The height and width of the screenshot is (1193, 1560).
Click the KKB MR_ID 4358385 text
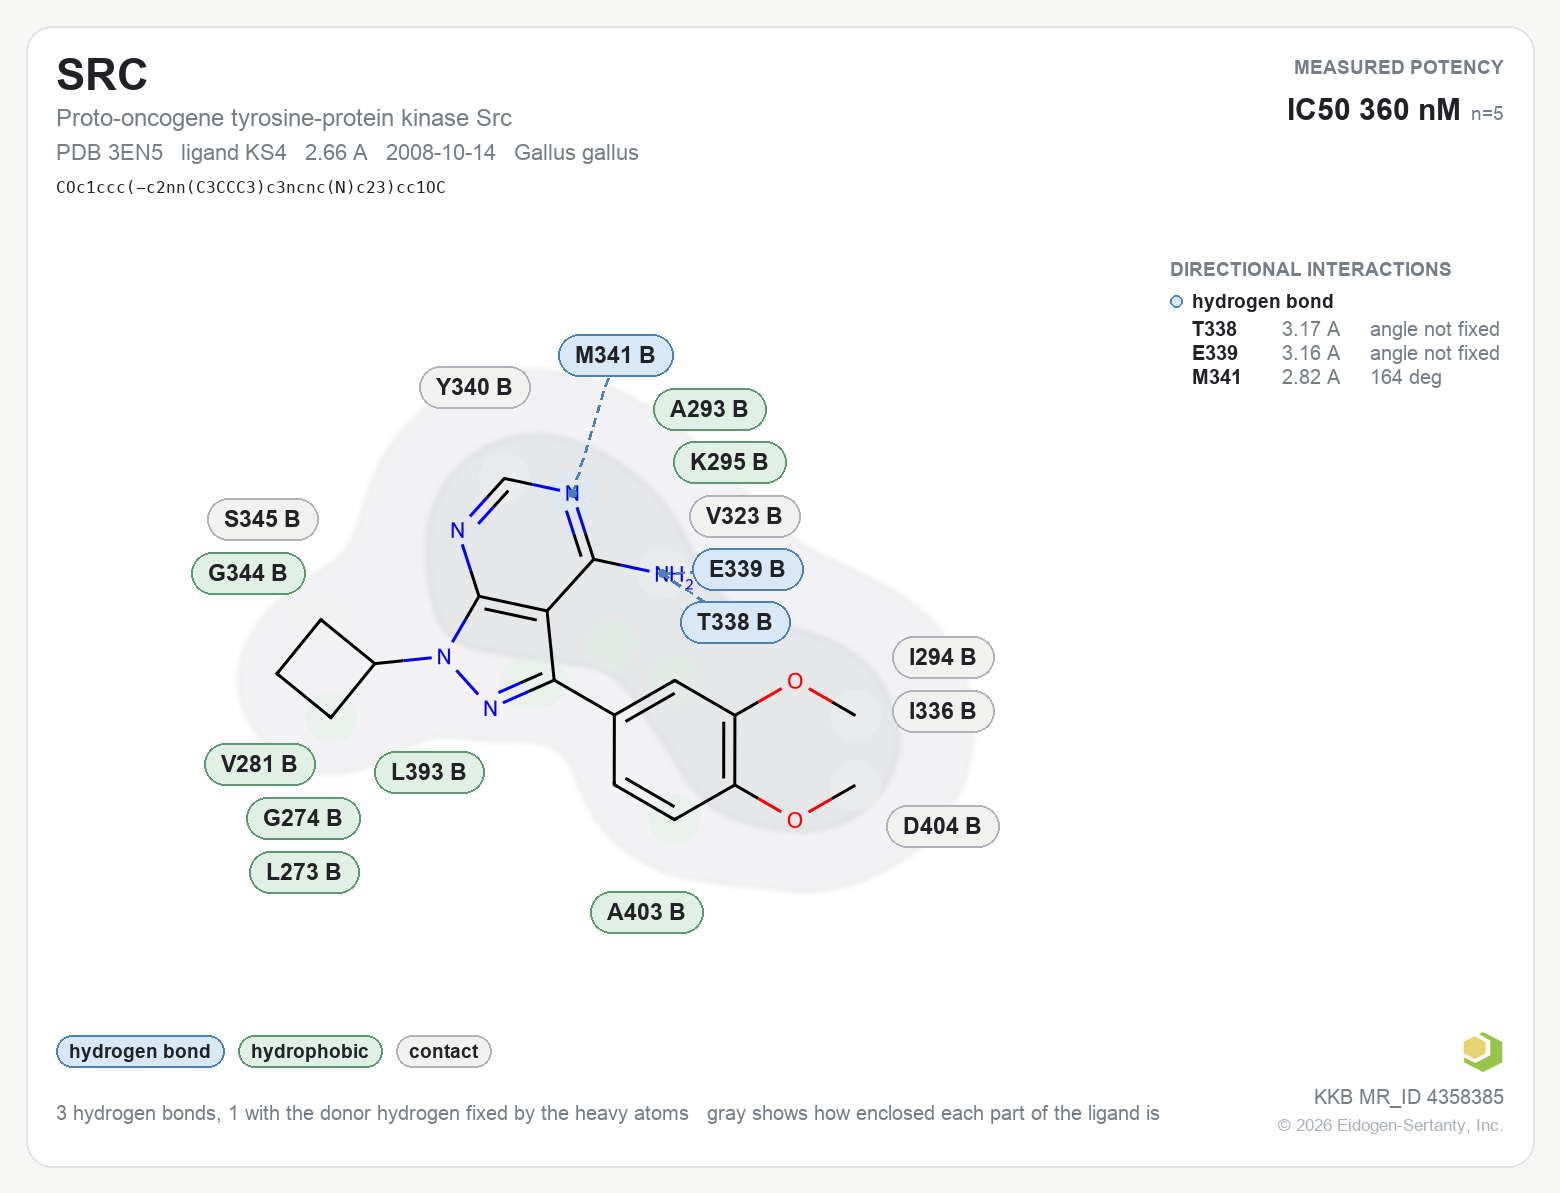click(1408, 1097)
